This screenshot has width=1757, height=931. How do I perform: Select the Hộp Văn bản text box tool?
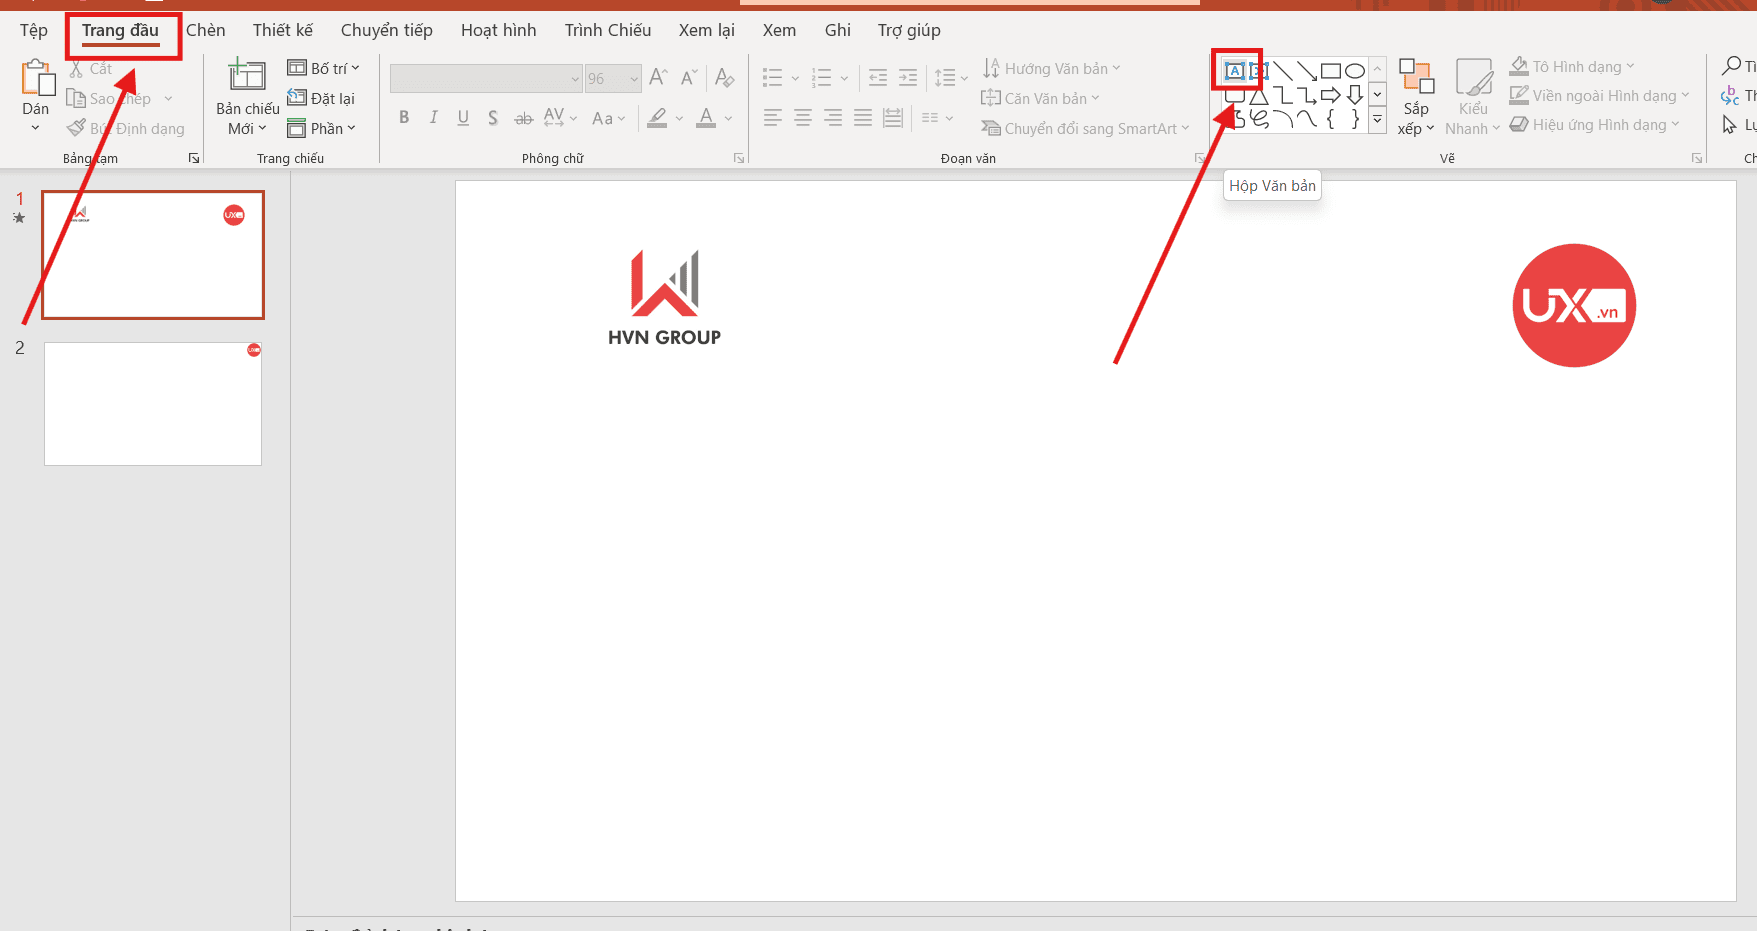point(1235,71)
